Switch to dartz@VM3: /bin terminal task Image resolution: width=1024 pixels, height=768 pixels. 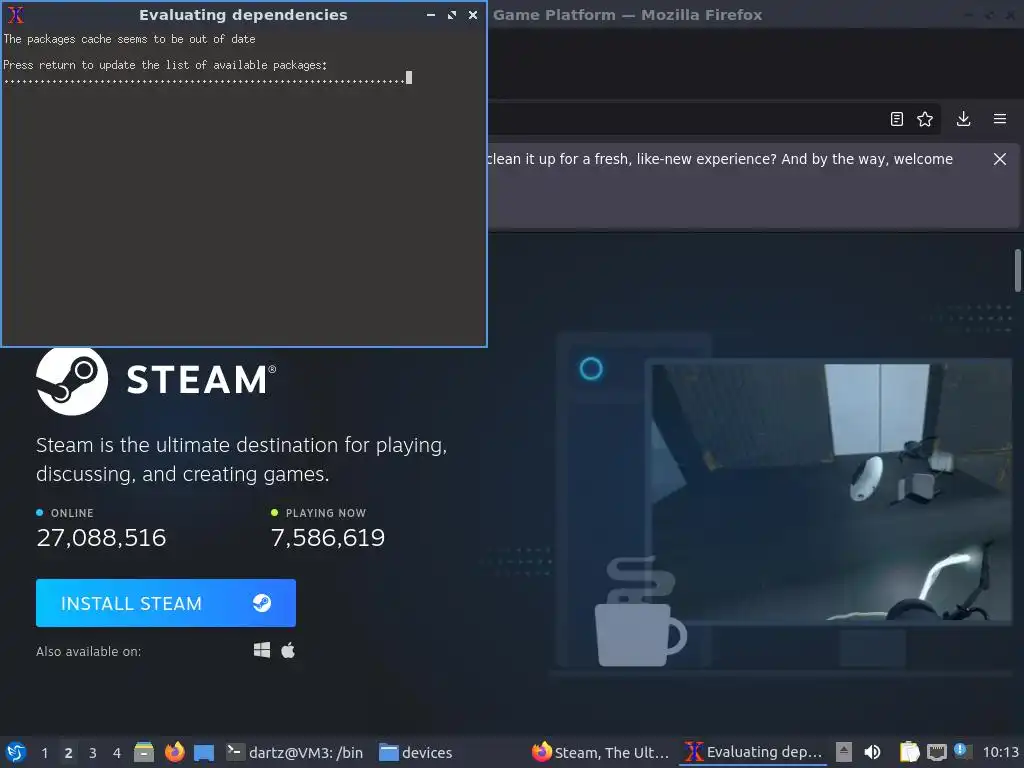[x=295, y=752]
